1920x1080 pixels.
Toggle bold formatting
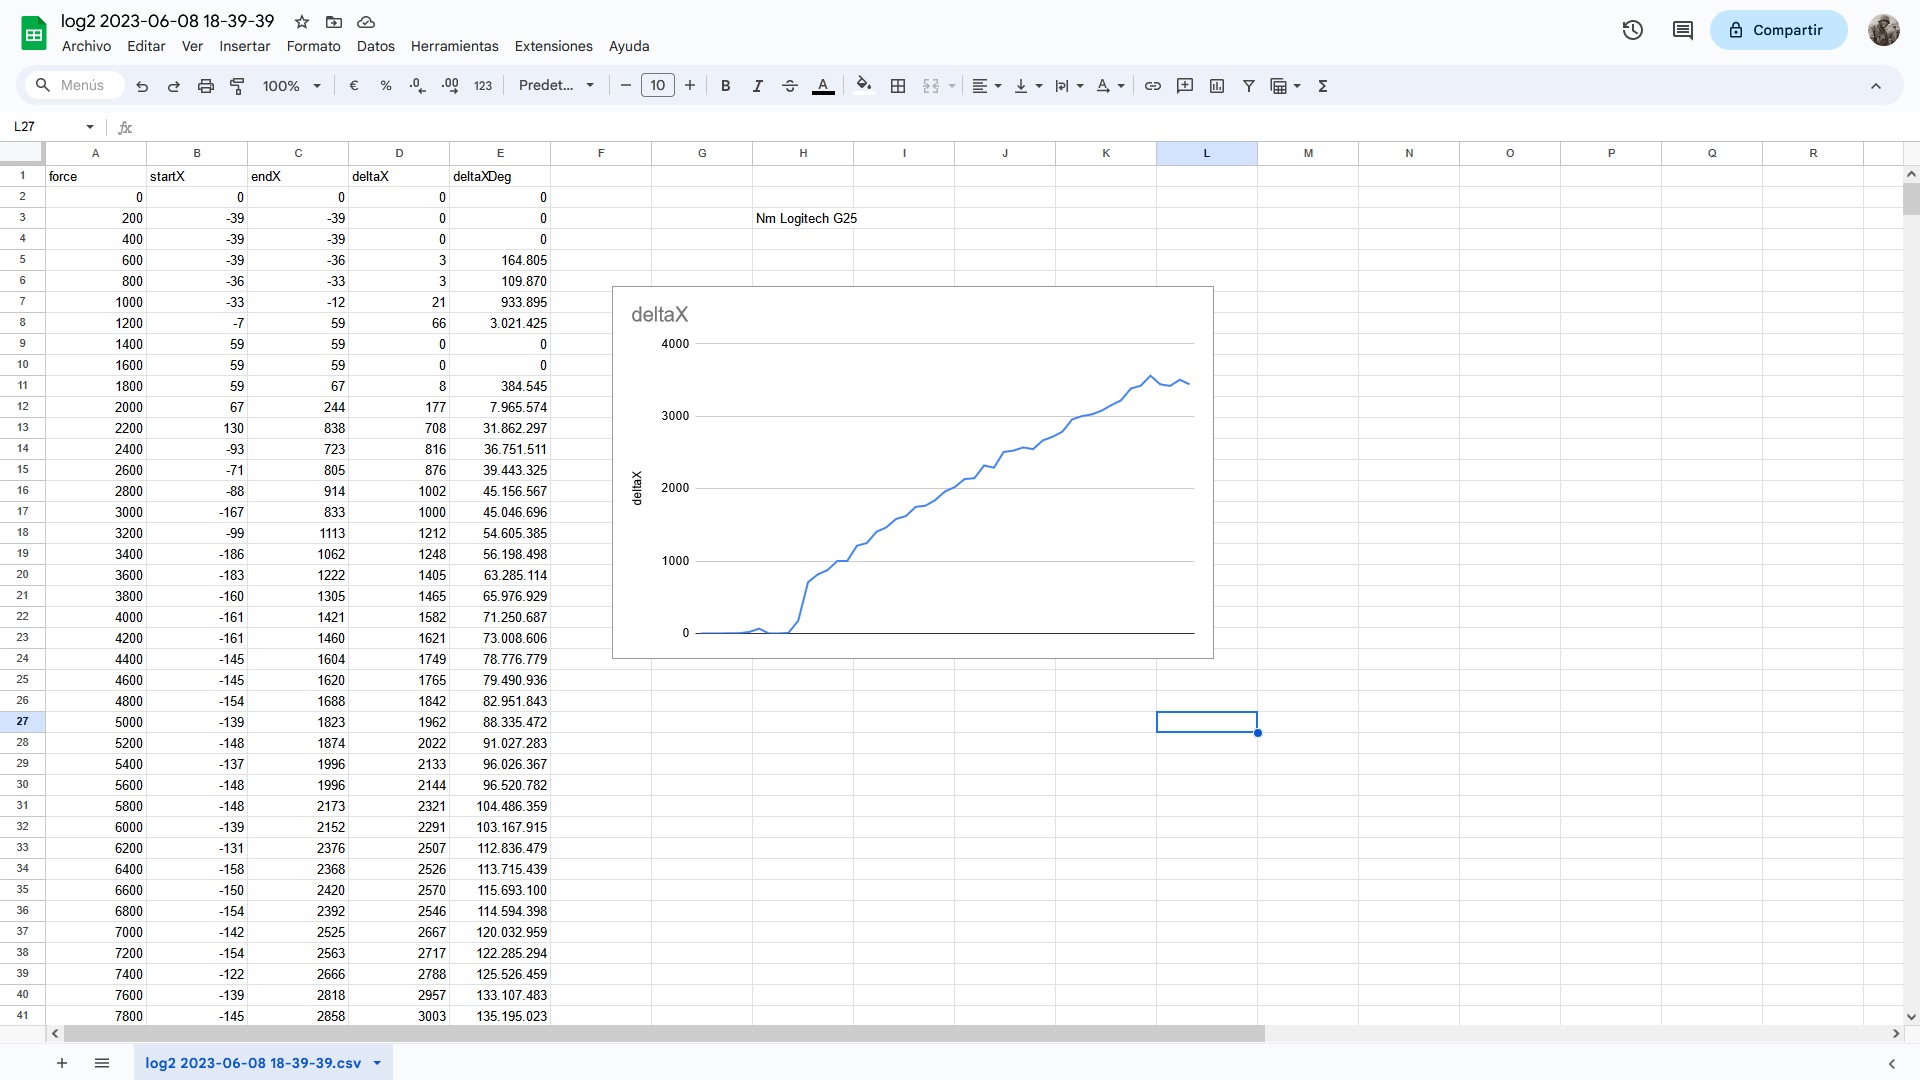pyautogui.click(x=726, y=86)
